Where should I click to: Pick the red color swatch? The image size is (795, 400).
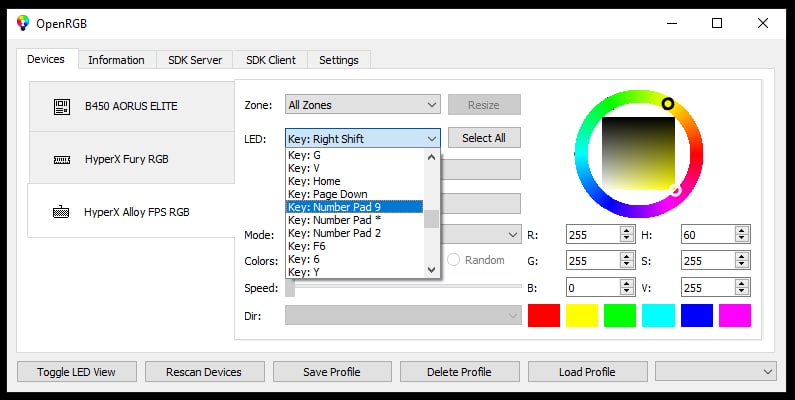point(544,315)
